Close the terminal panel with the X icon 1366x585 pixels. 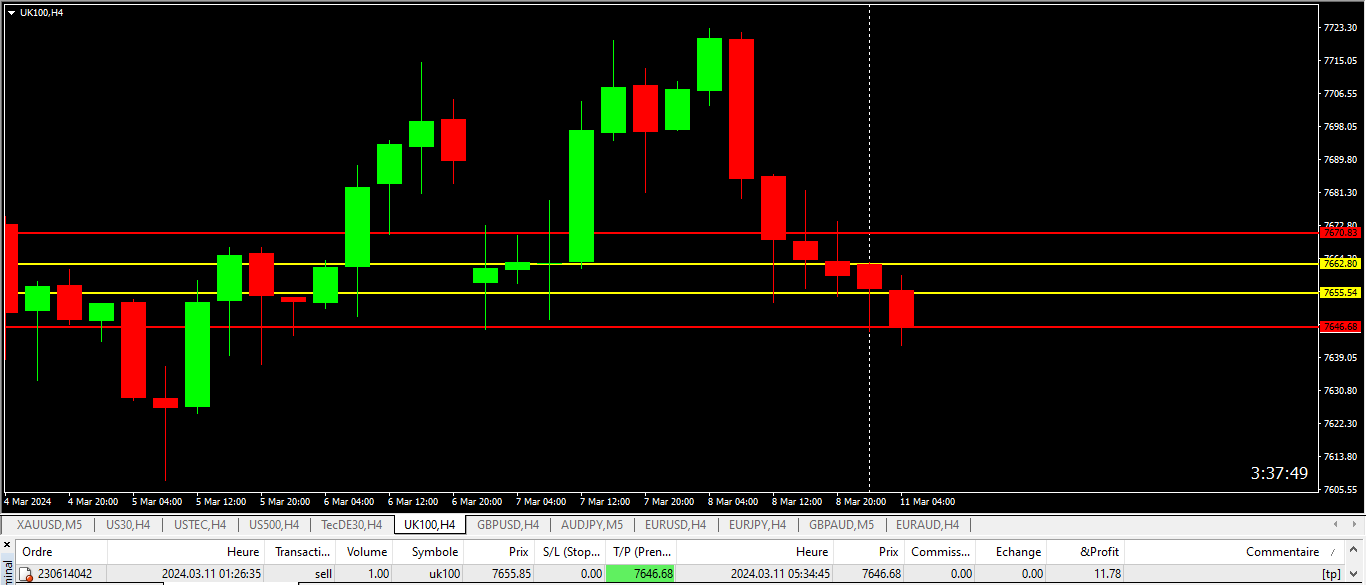pos(8,546)
